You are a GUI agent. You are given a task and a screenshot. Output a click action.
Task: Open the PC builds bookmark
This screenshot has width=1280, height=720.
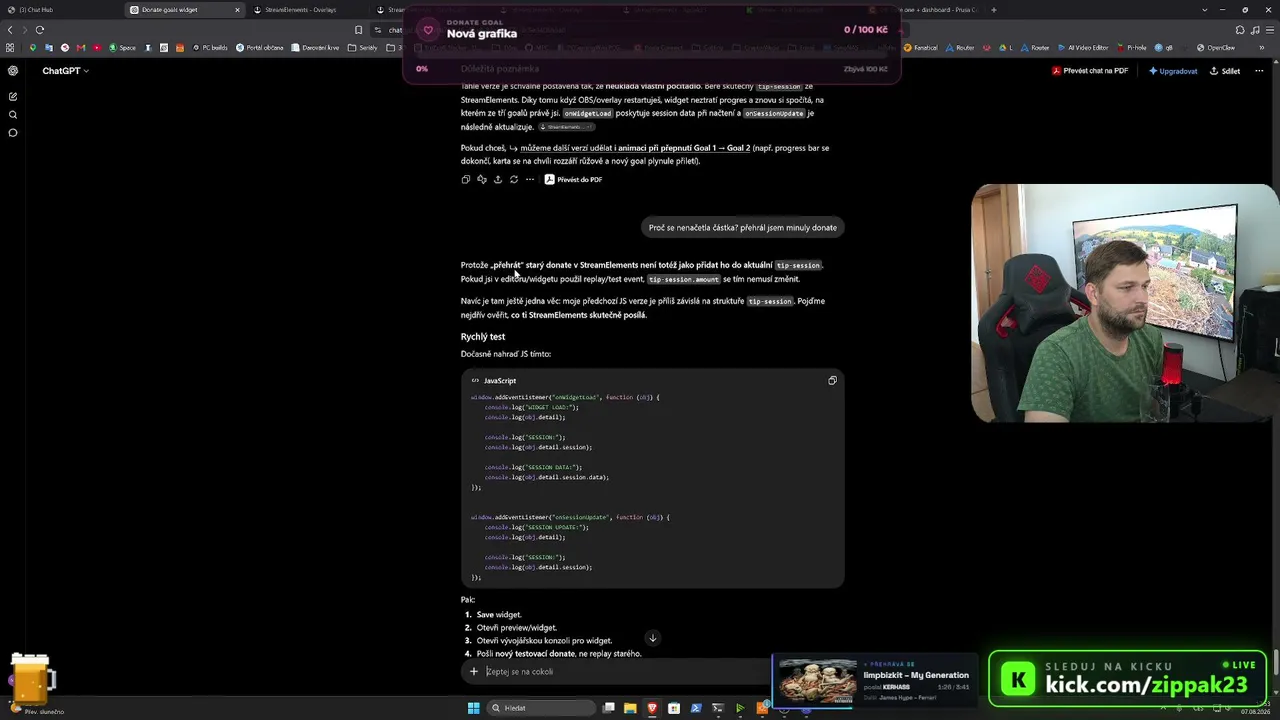point(210,48)
